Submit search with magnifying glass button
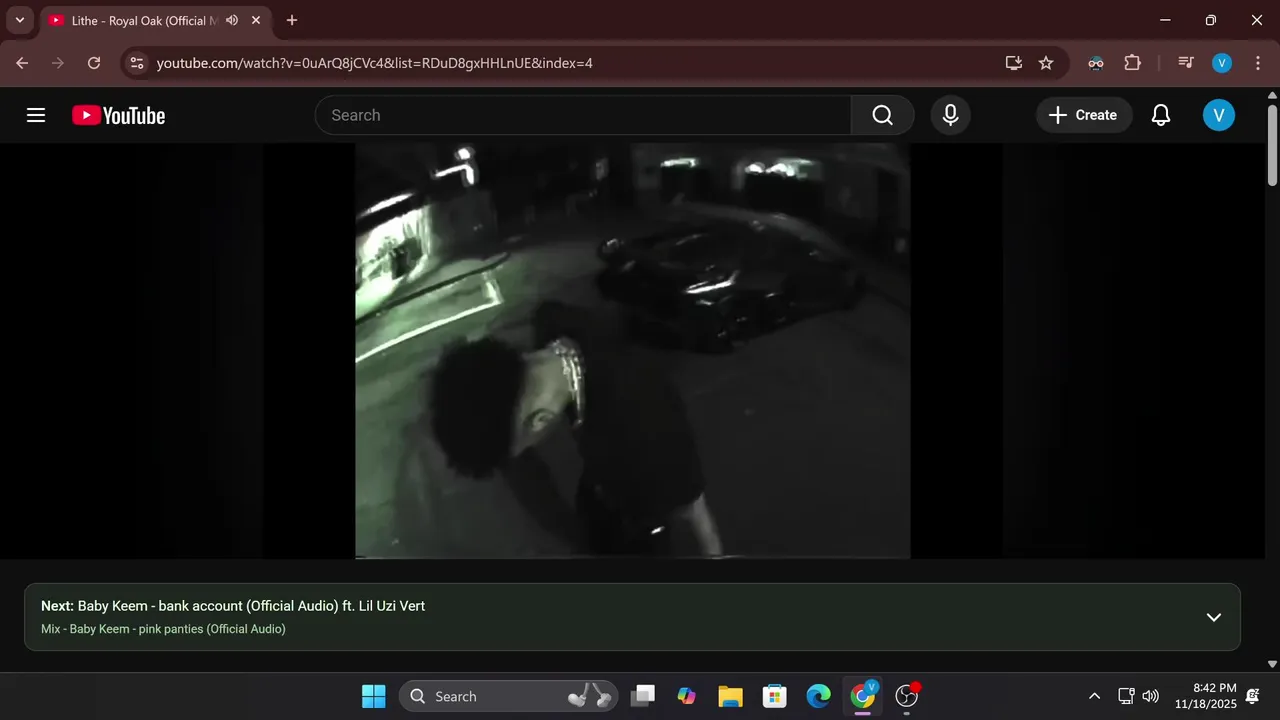1280x720 pixels. point(882,115)
